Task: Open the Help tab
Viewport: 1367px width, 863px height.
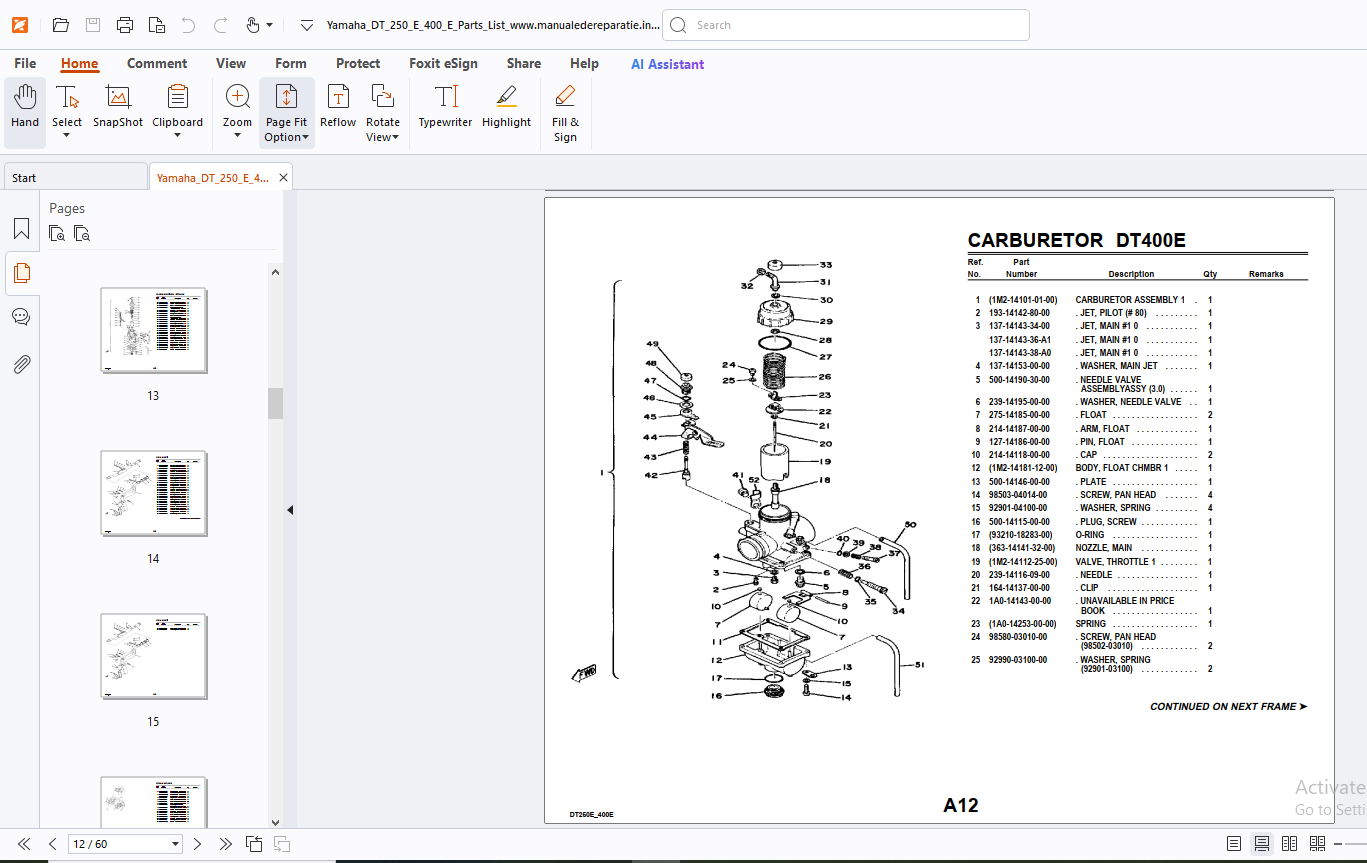Action: [584, 63]
